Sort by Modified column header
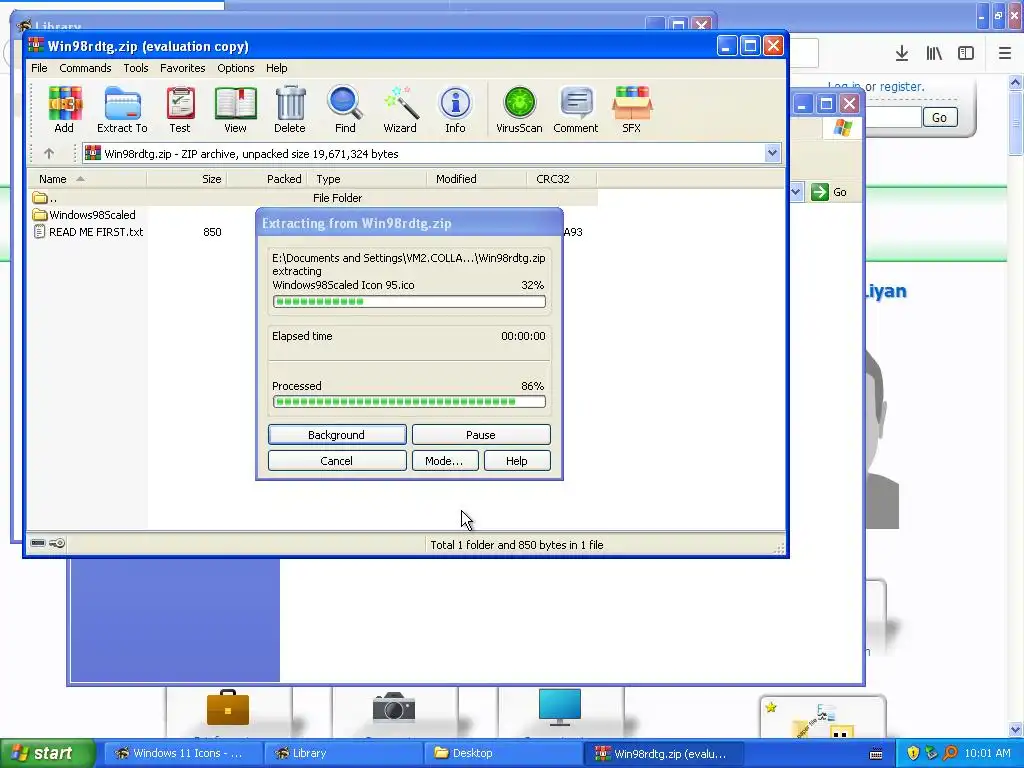Viewport: 1024px width, 768px height. (476, 179)
